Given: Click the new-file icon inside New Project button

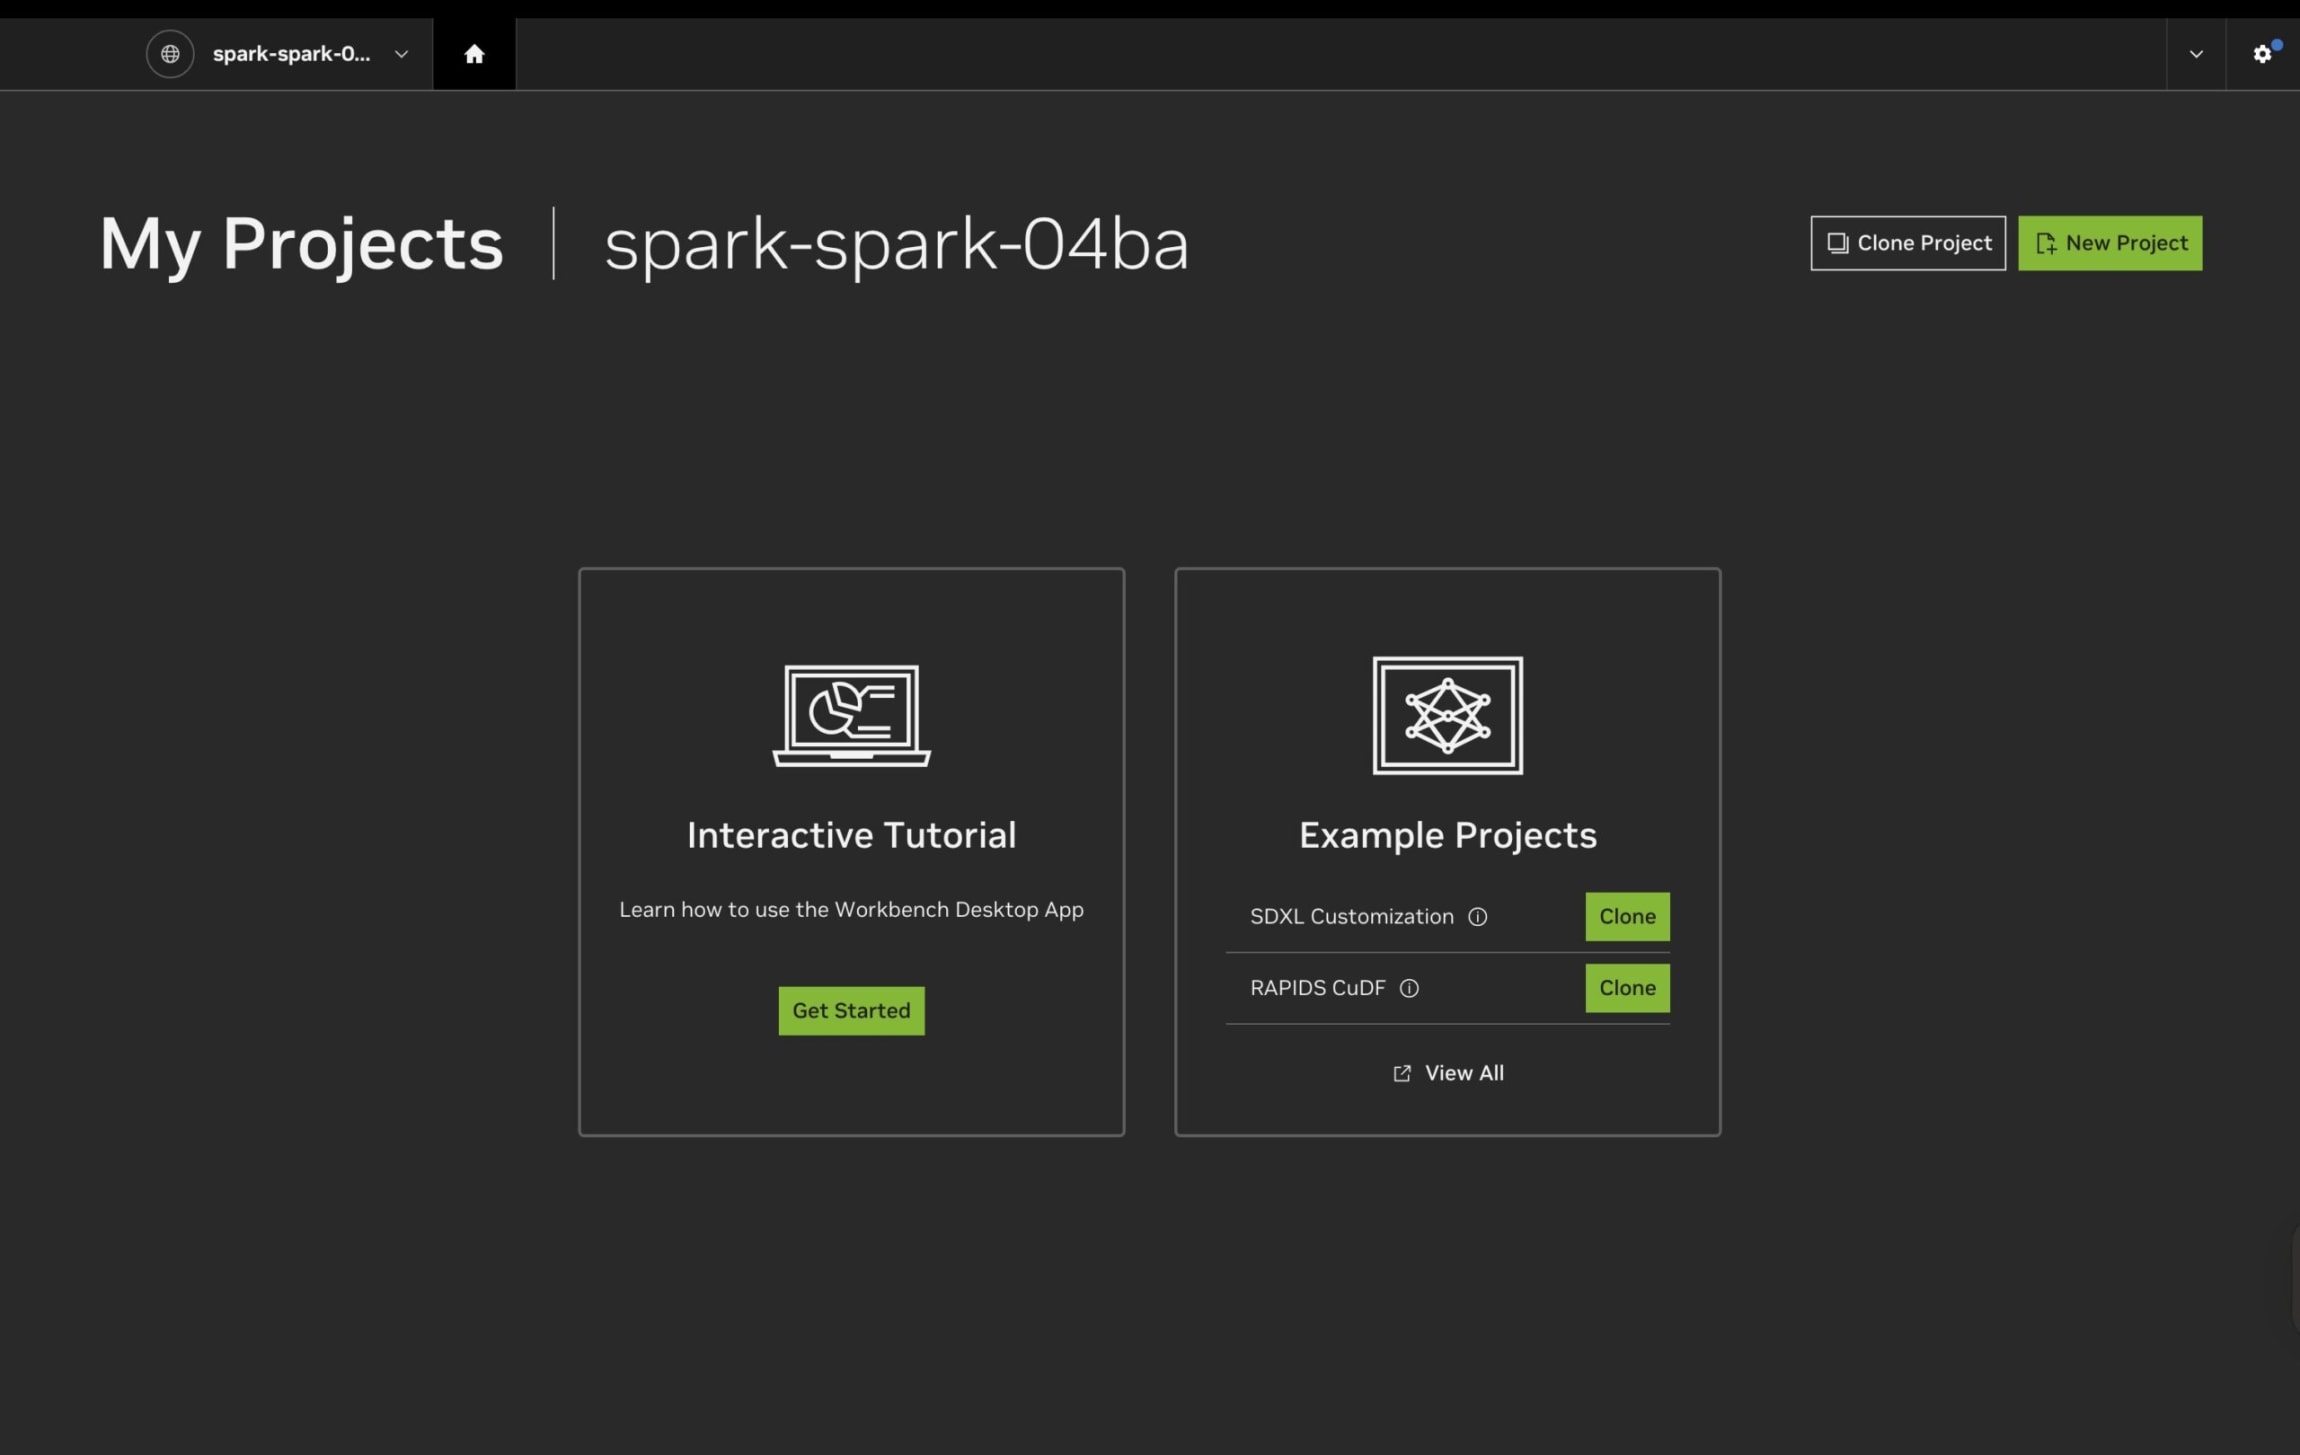Looking at the screenshot, I should tap(2045, 241).
